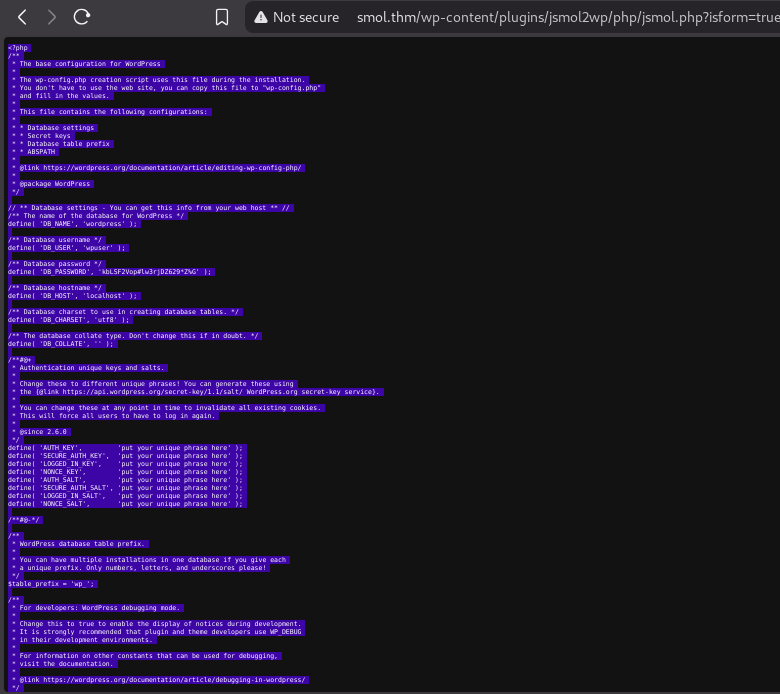780x694 pixels.
Task: Click the Not secure warning triangle icon
Action: (x=260, y=17)
